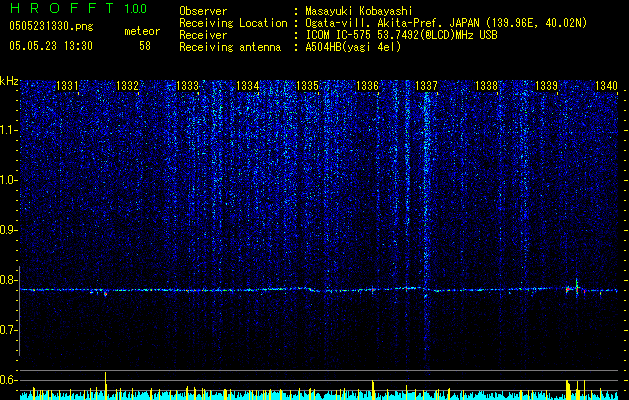The width and height of the screenshot is (629, 400).
Task: Click the 0.7 frequency axis label
Action: 9,330
